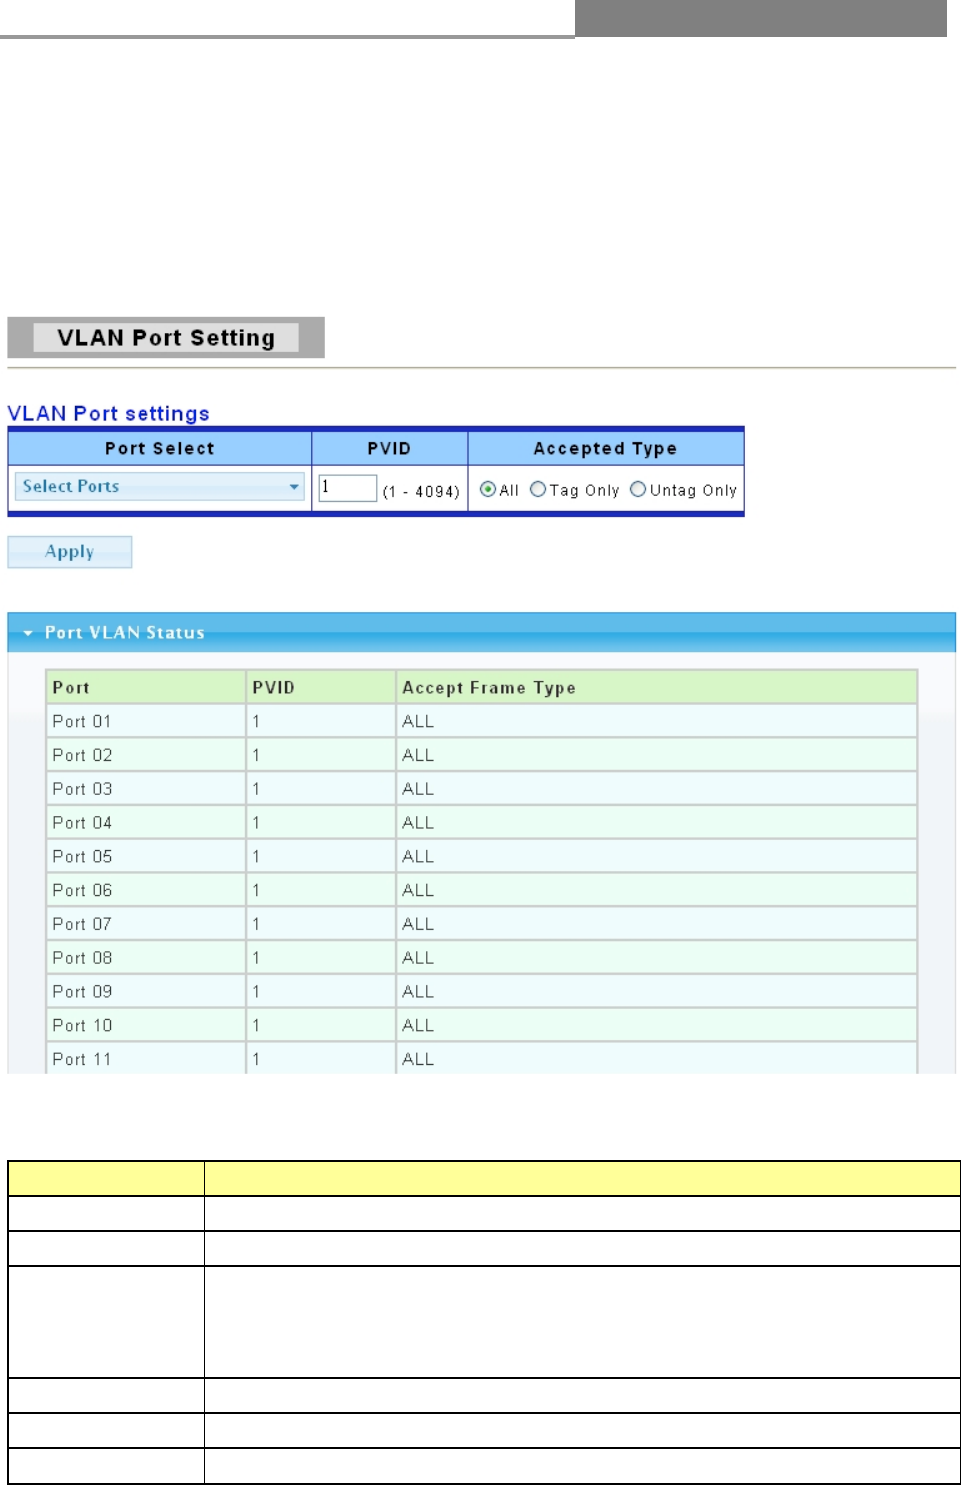Click the Port 10 row label
The image size is (965, 1485).
pos(82,1026)
